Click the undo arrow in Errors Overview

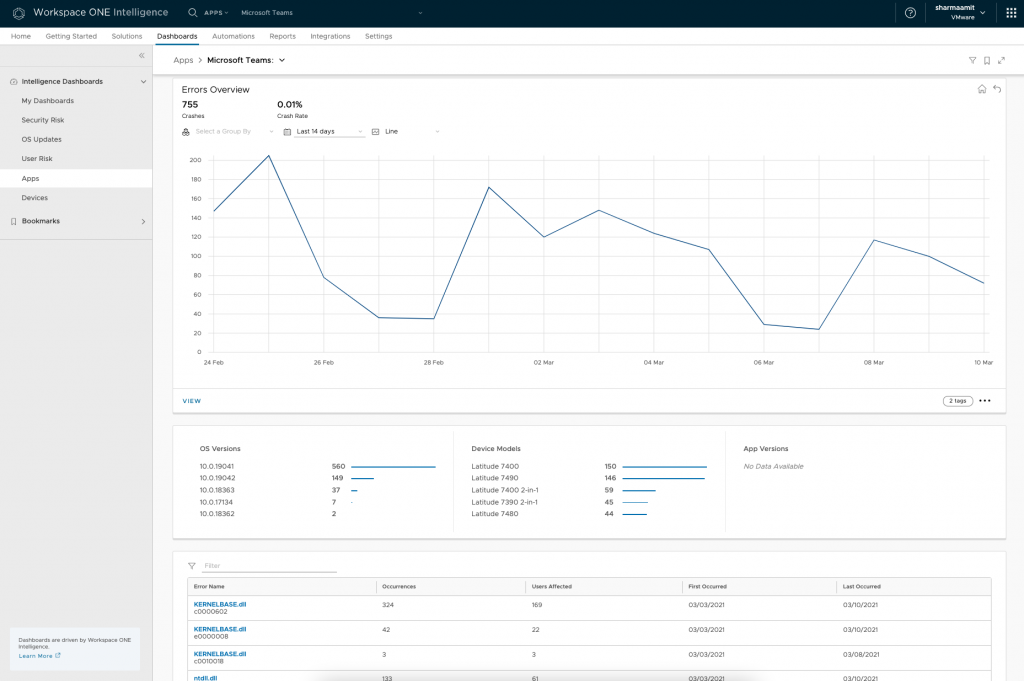coord(997,89)
